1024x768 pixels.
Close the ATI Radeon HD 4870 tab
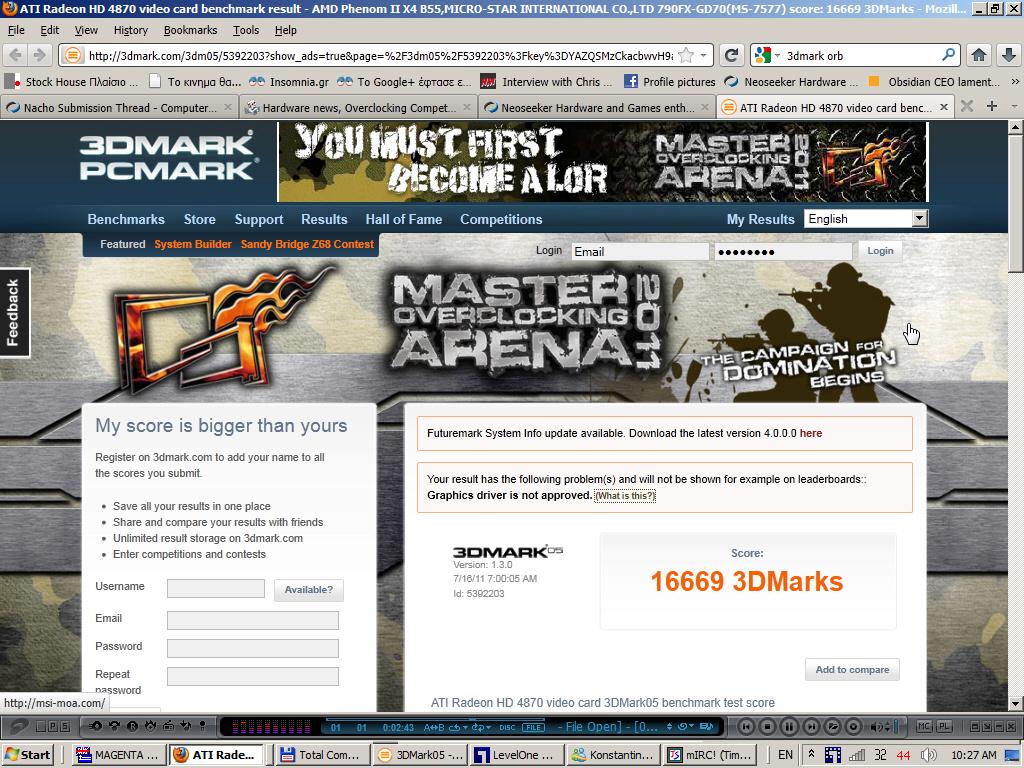point(944,107)
